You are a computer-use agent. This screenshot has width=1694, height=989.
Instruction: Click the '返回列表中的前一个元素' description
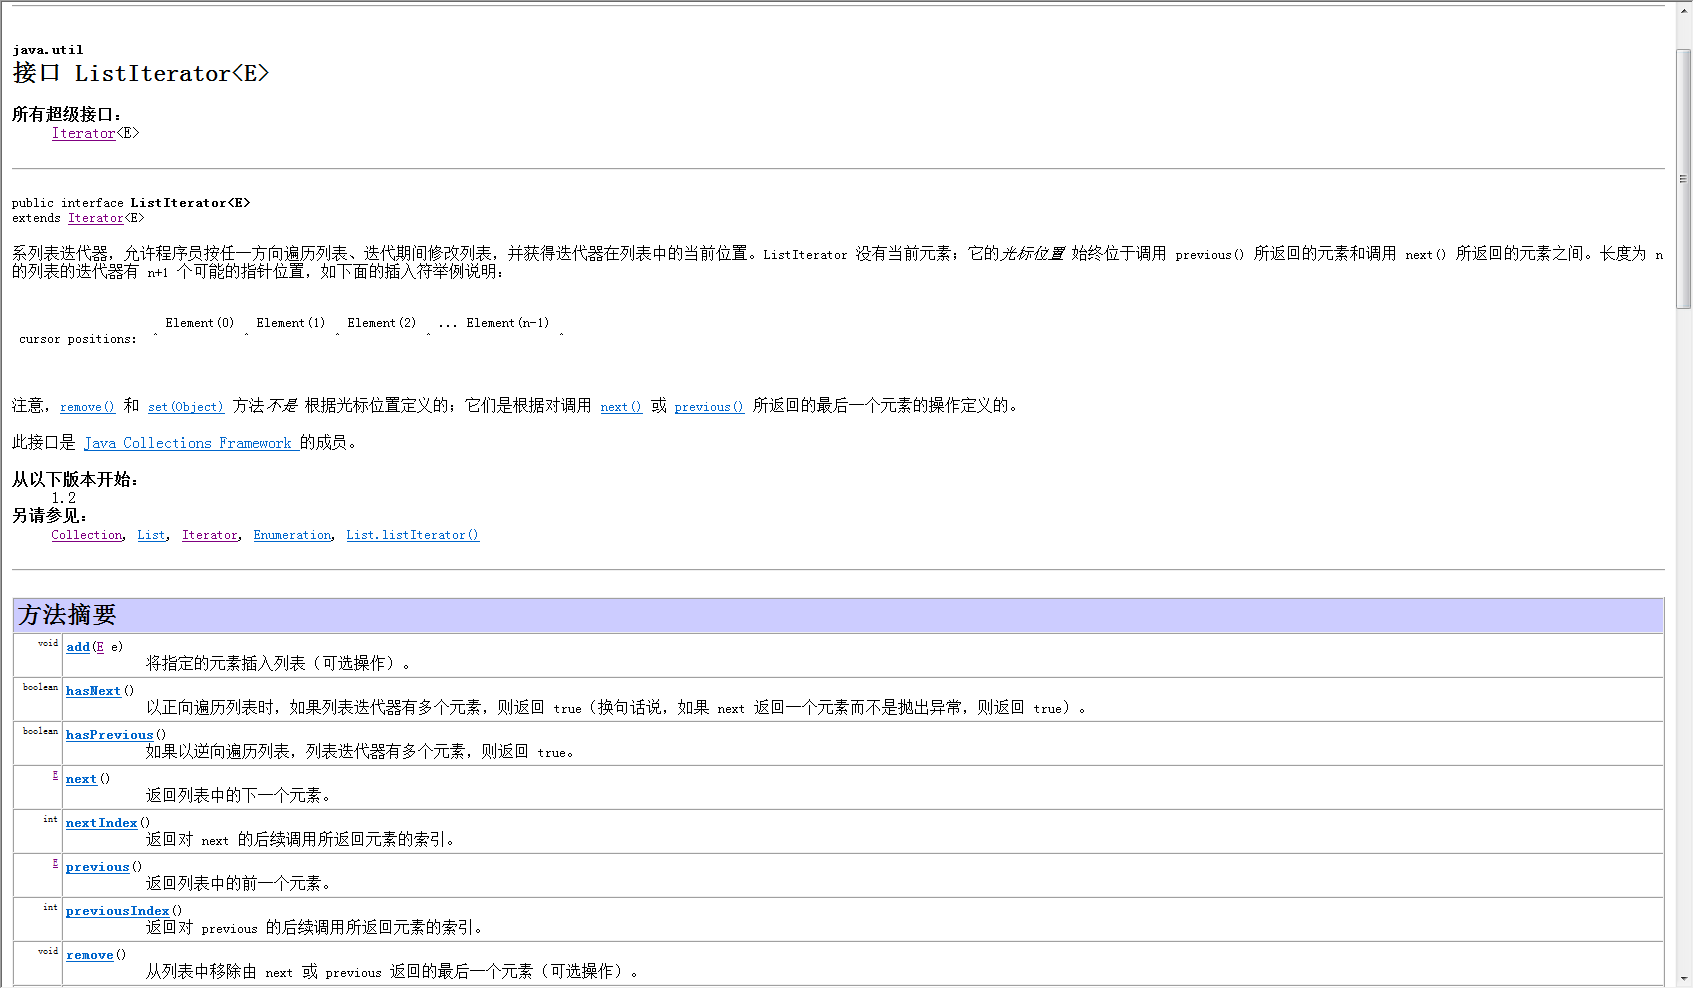(238, 883)
